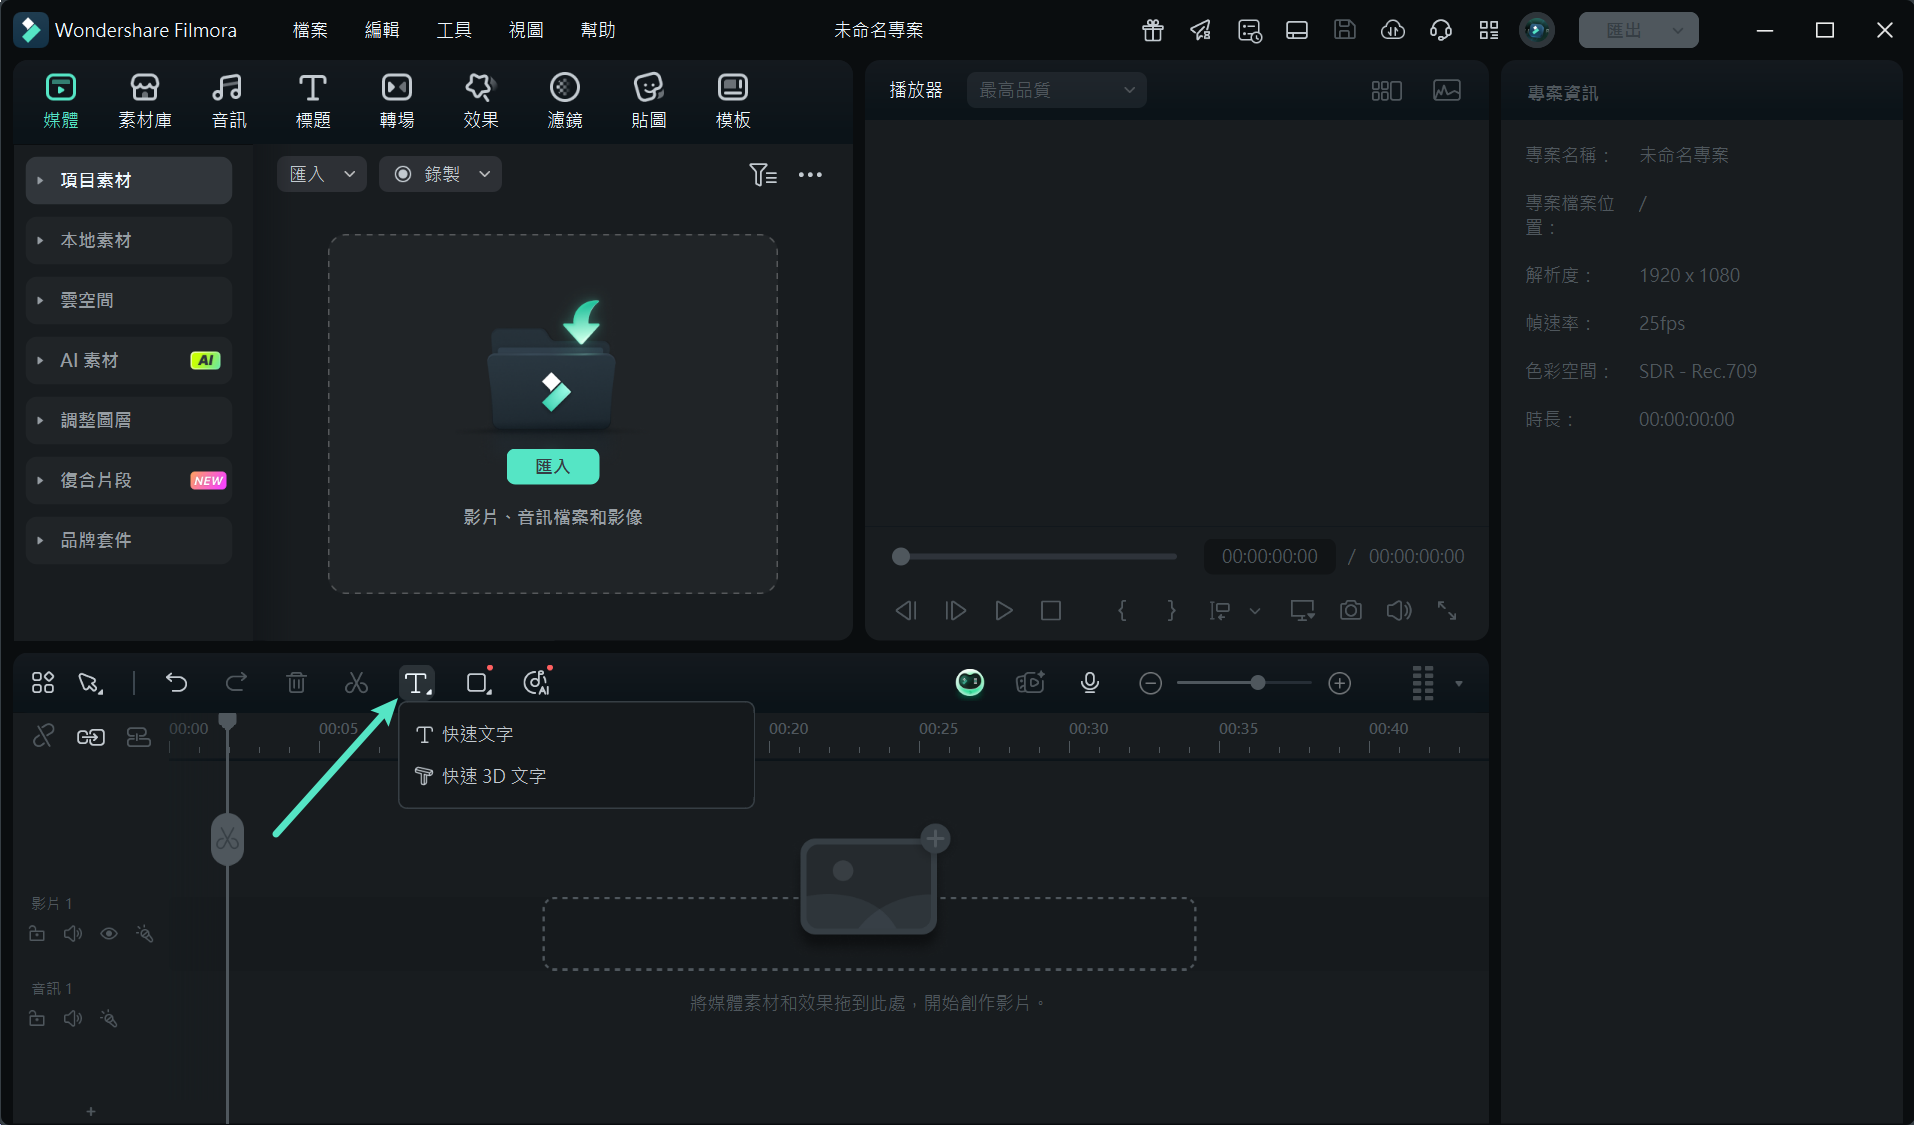This screenshot has height=1125, width=1914.
Task: Delete the selected clip with trash icon
Action: click(x=296, y=683)
